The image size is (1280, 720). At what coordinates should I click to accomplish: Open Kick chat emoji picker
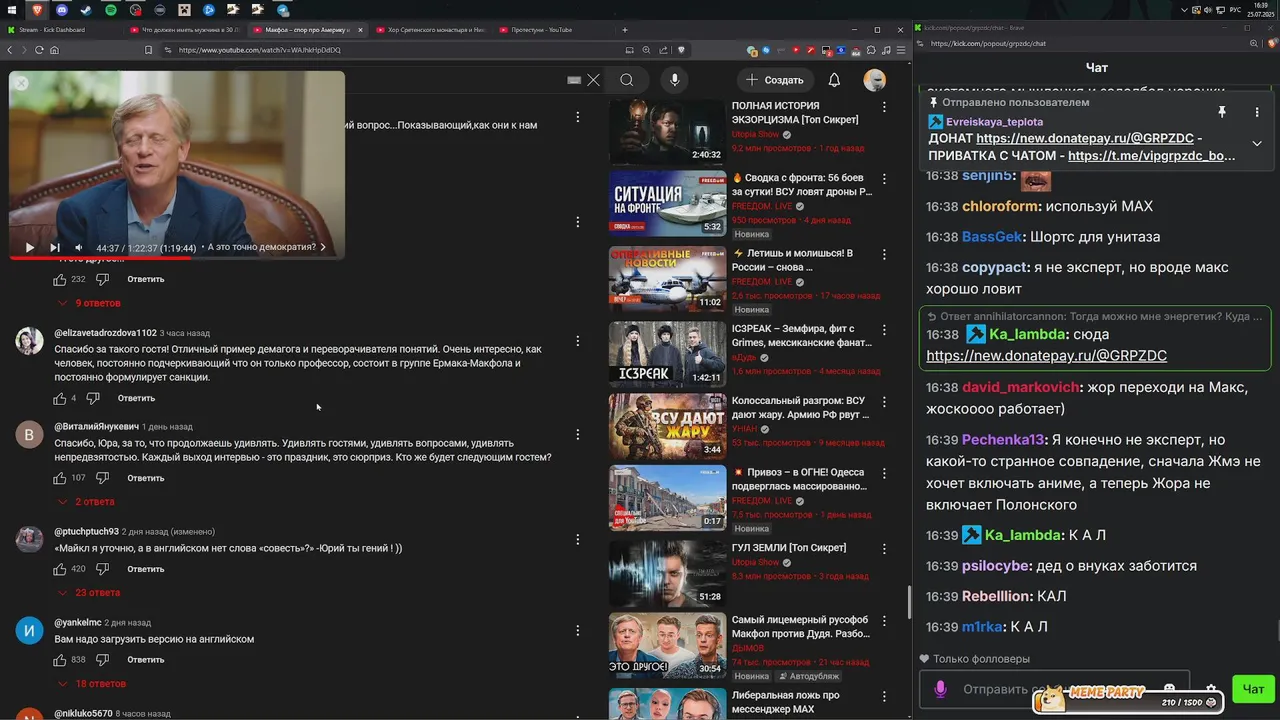(x=1169, y=689)
